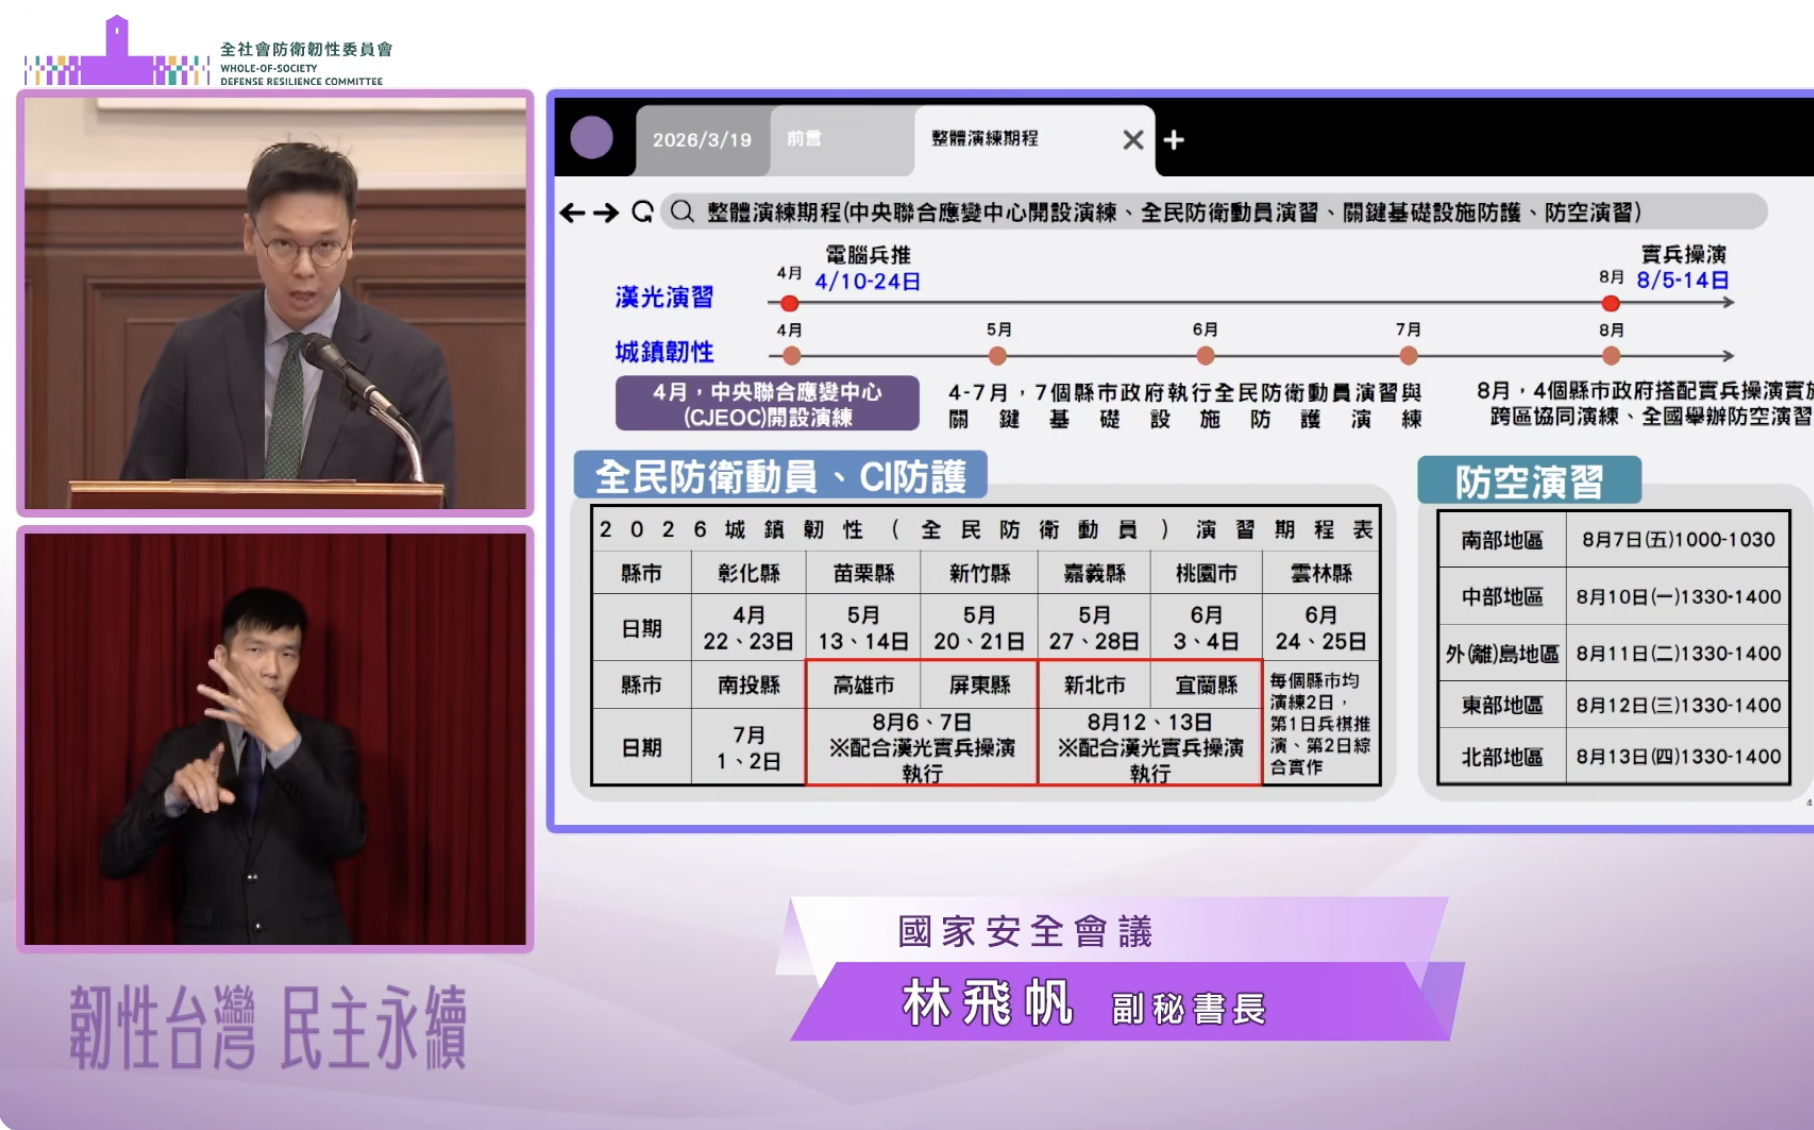Select the 2026/3/19 tab
1814x1130 pixels.
coord(702,140)
